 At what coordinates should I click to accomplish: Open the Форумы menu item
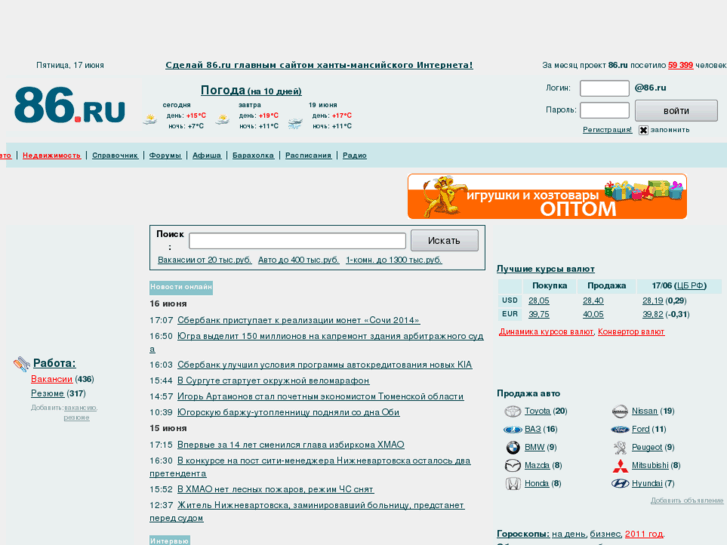pos(165,155)
